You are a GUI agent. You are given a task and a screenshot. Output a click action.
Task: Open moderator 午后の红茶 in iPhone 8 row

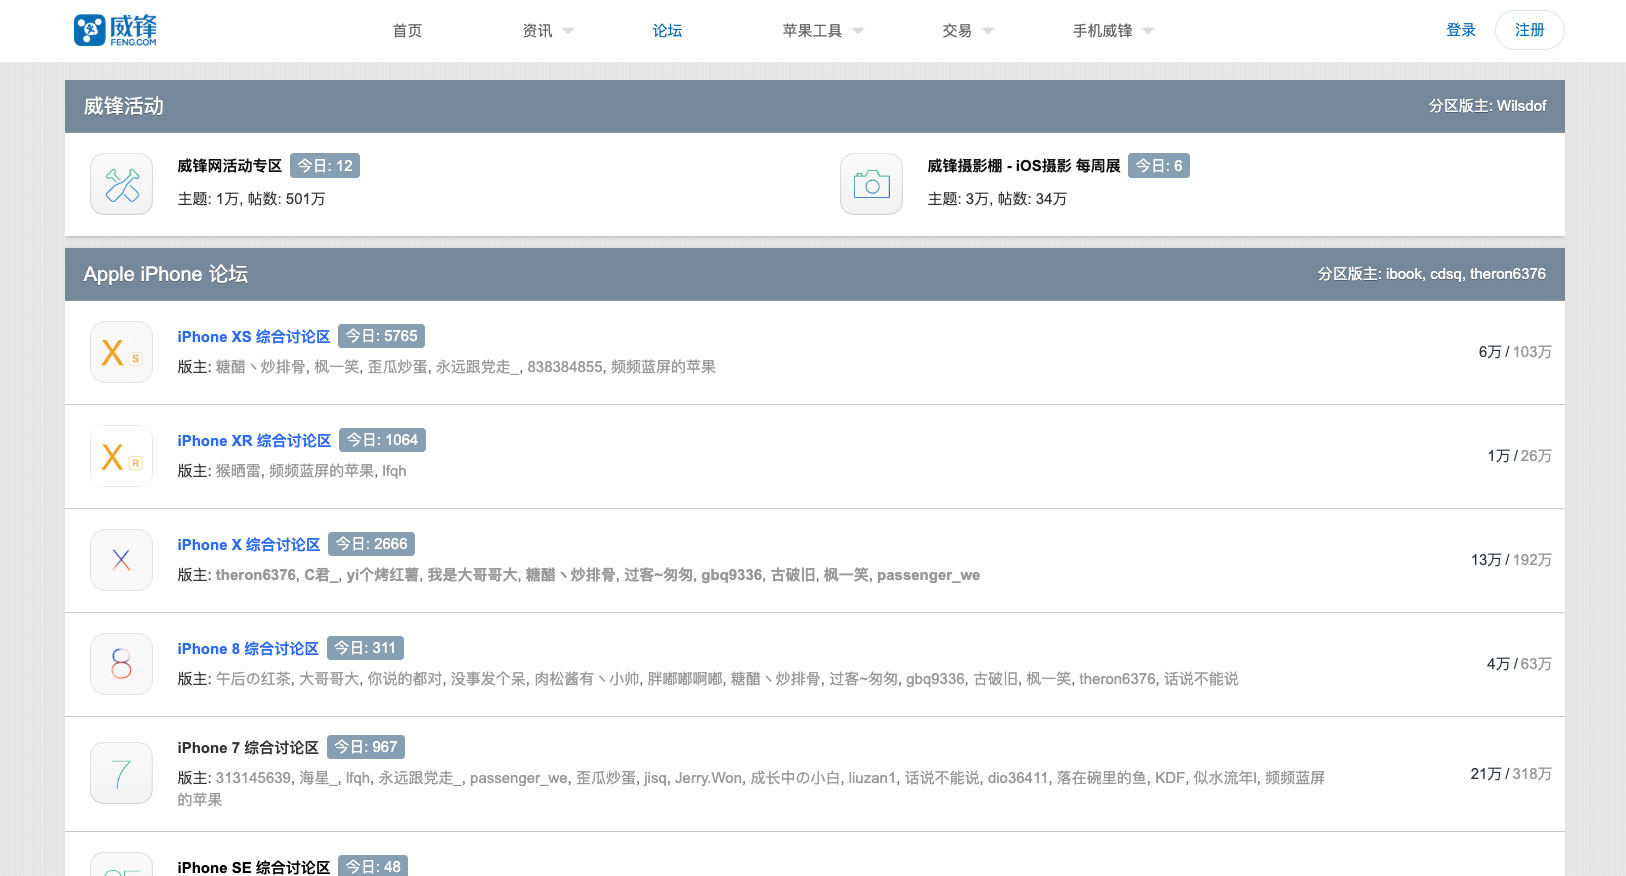pyautogui.click(x=253, y=679)
